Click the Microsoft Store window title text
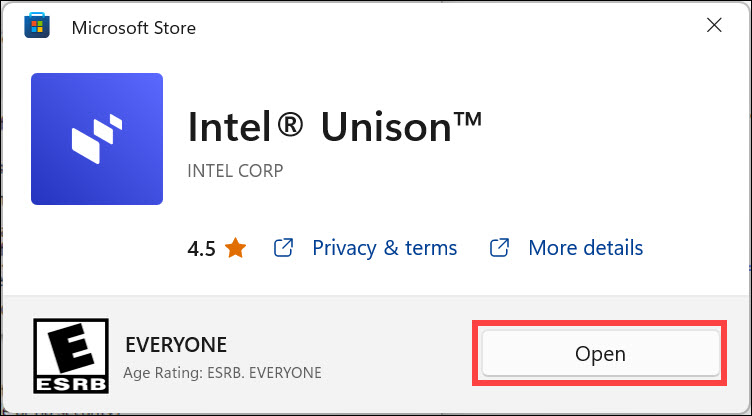 (134, 28)
